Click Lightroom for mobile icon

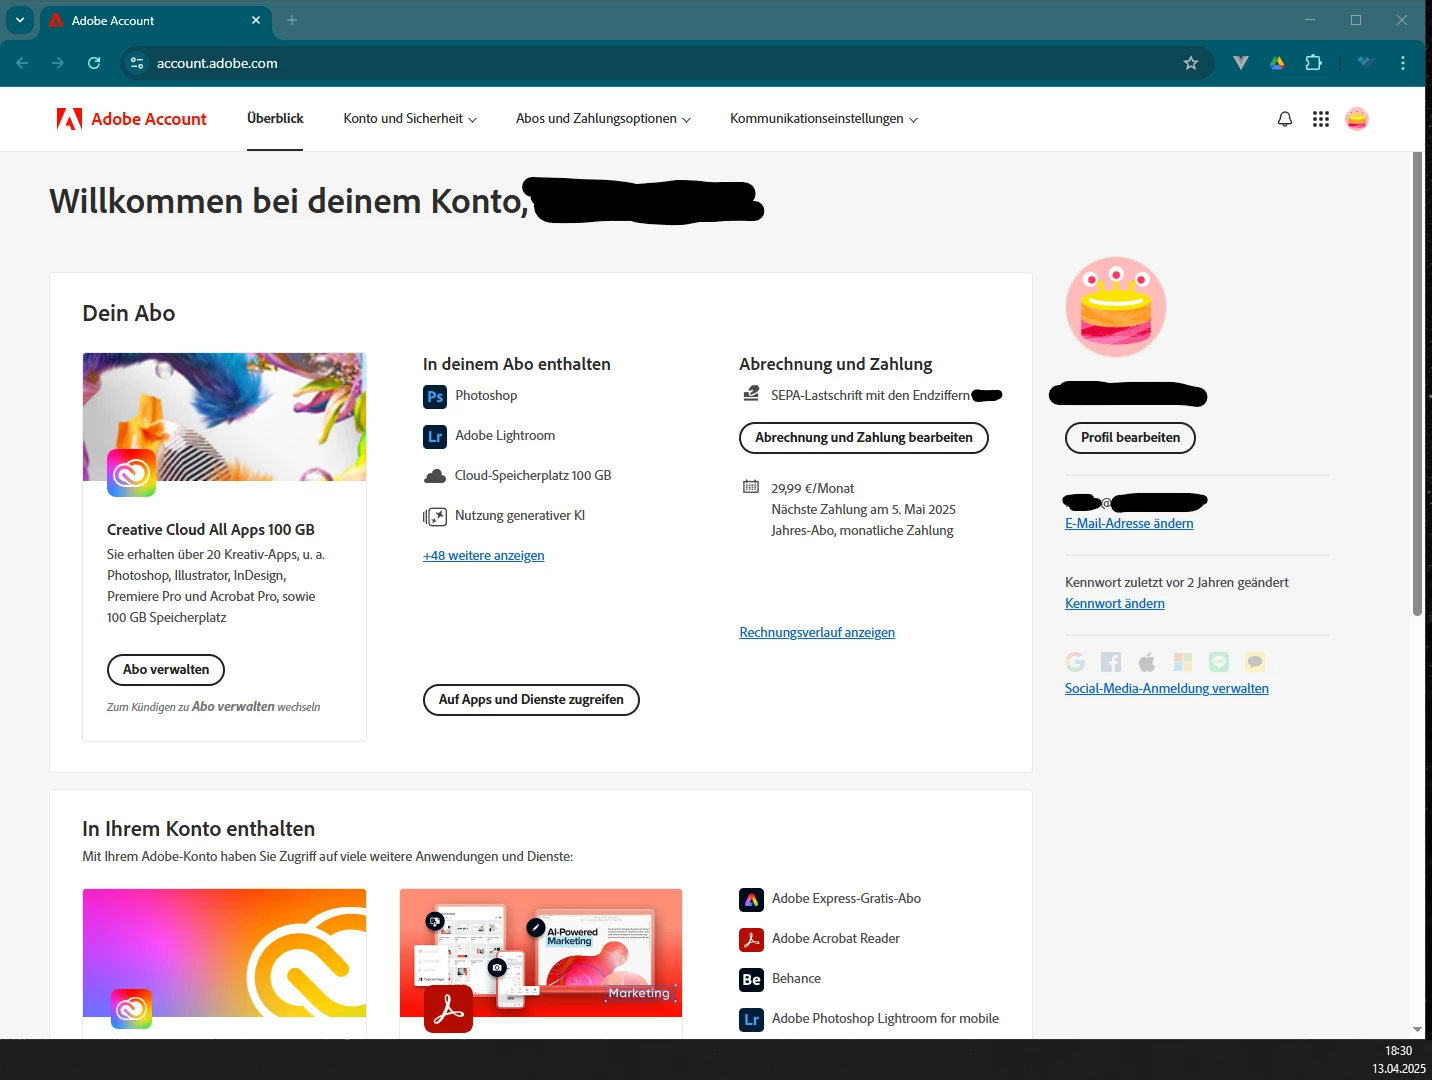[751, 1020]
